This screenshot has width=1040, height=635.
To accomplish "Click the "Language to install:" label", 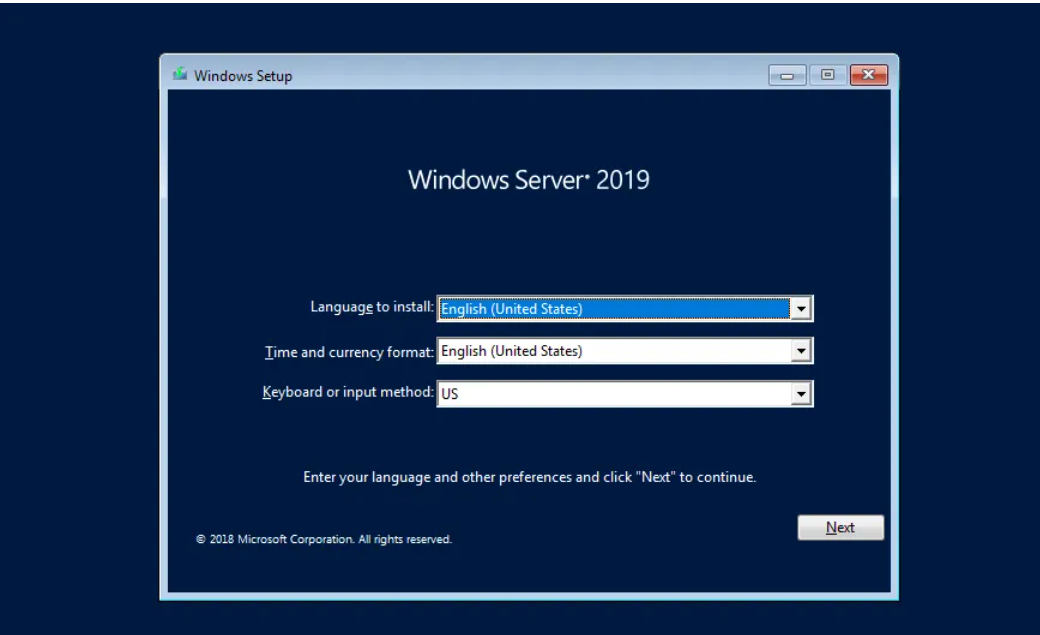I will point(371,307).
